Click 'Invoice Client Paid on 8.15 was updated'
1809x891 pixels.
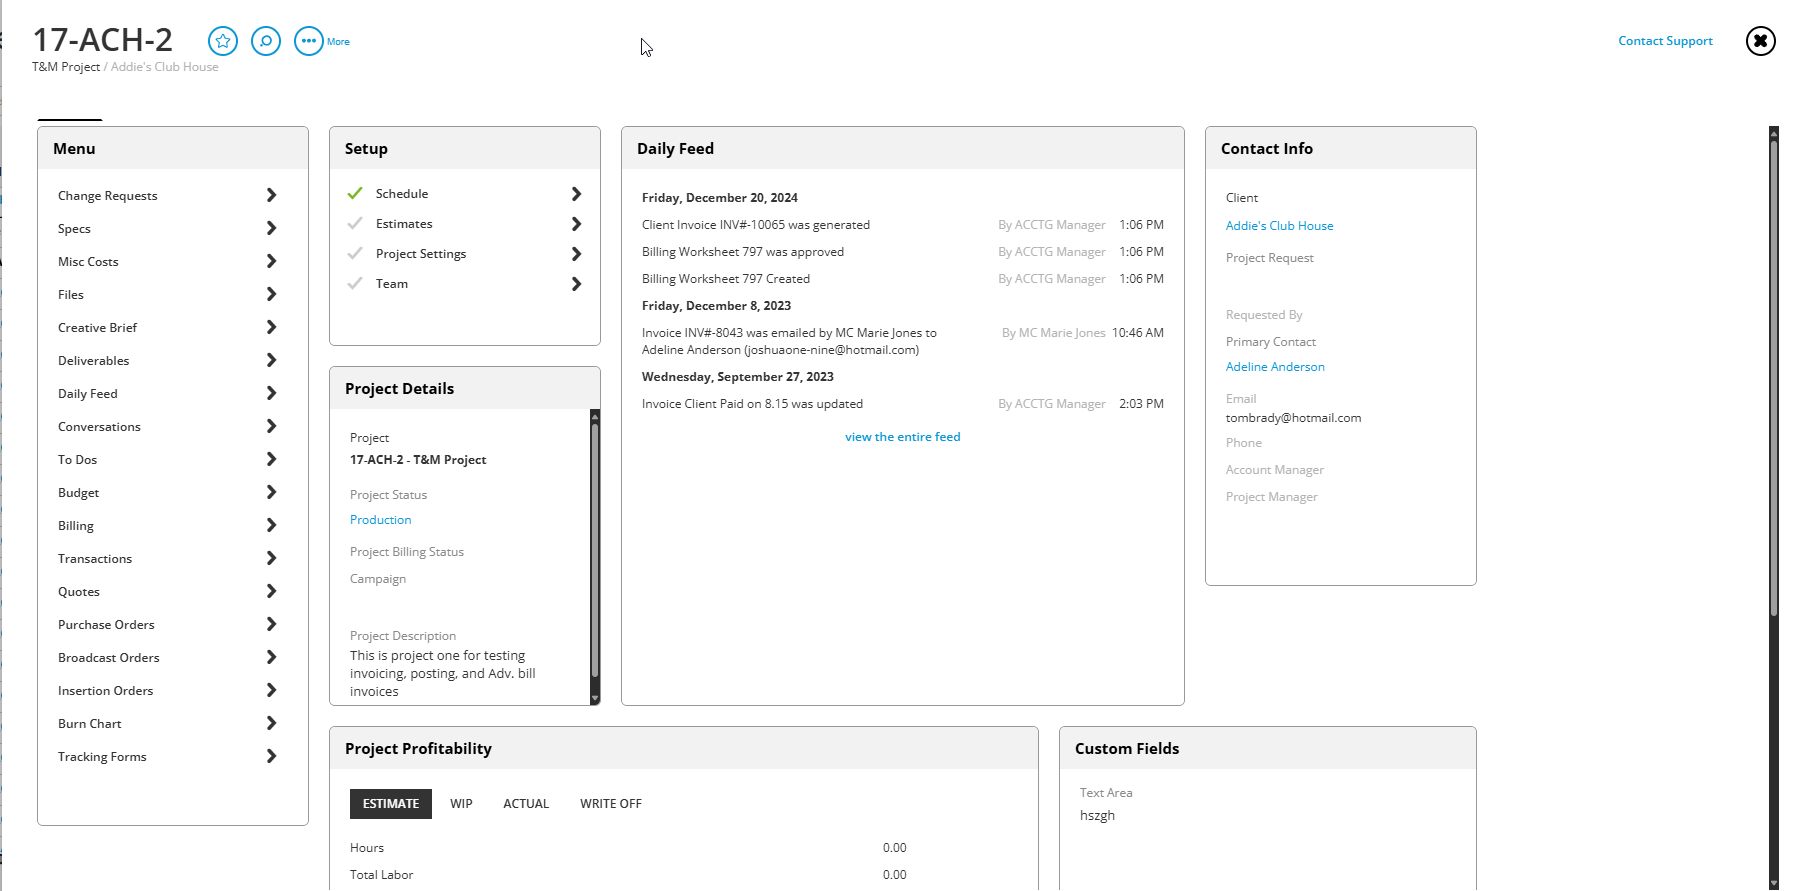(x=752, y=404)
